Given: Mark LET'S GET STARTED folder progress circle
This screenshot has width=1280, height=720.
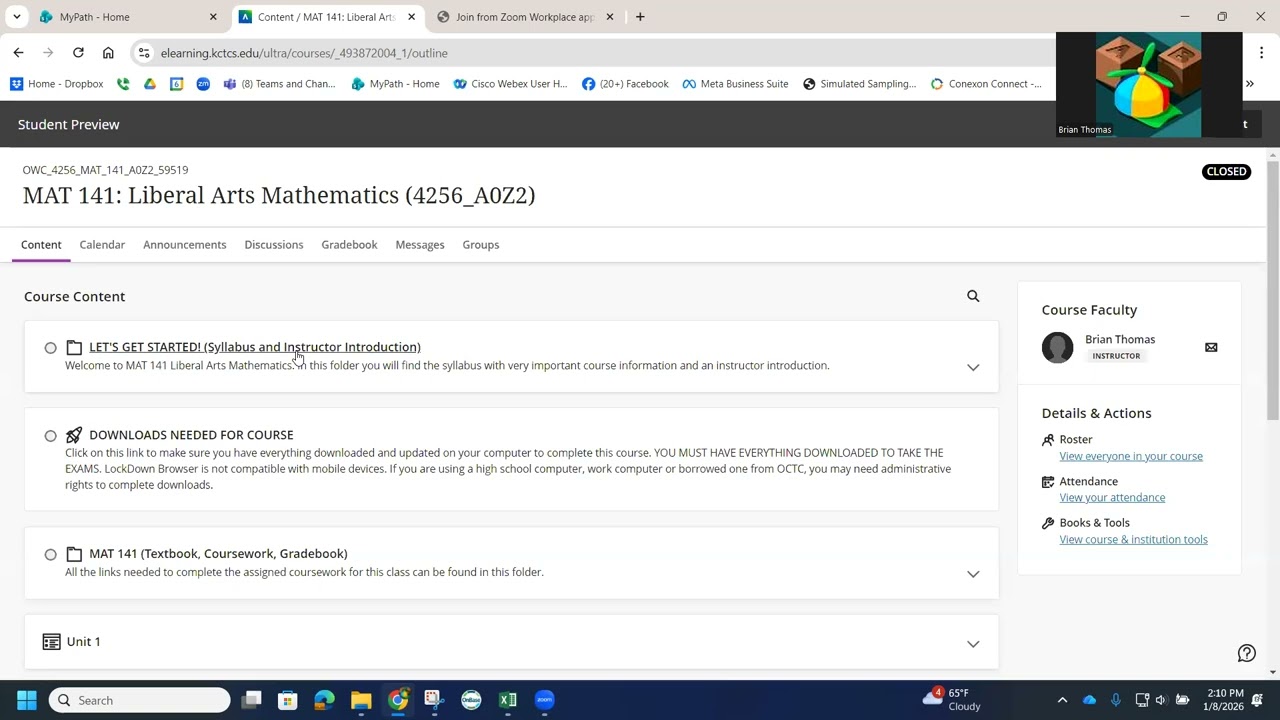Looking at the screenshot, I should [50, 348].
